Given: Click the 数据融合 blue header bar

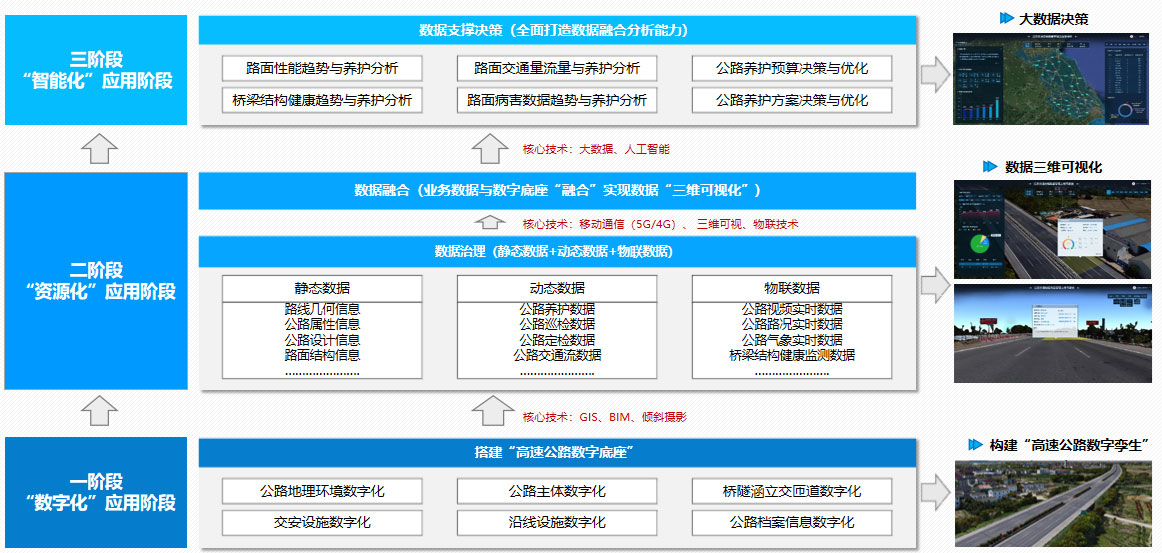Looking at the screenshot, I should pos(557,190).
